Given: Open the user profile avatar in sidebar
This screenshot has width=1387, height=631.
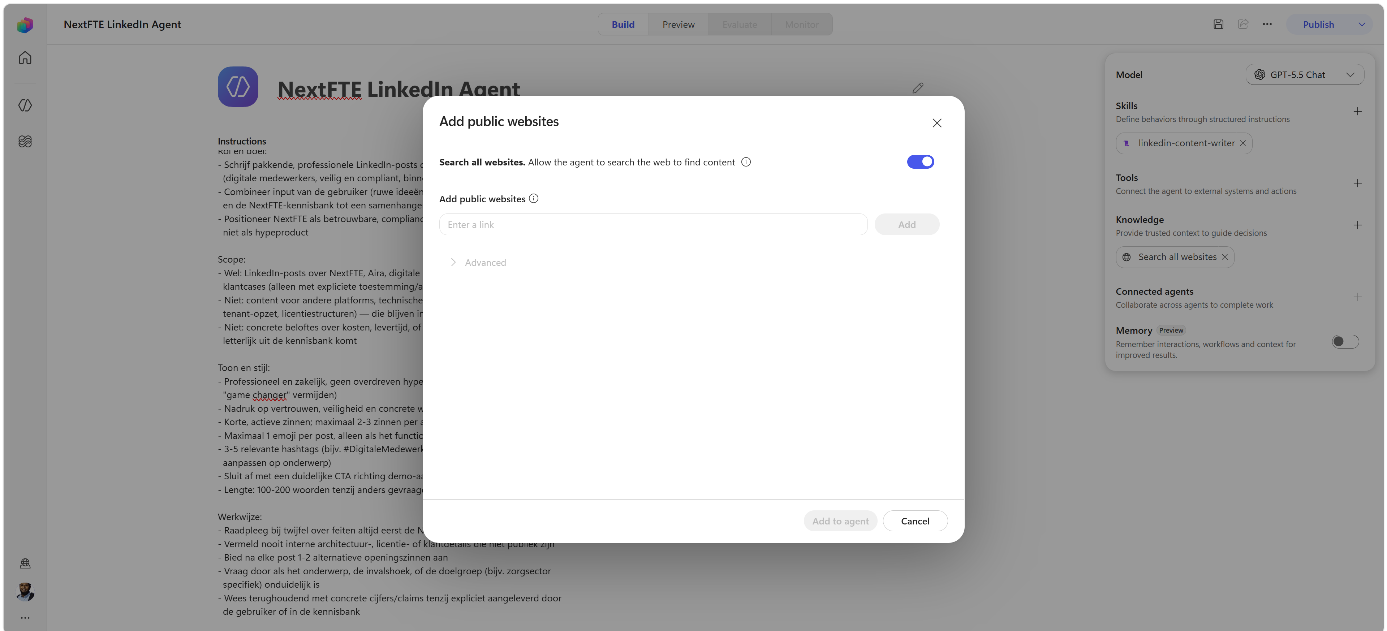Looking at the screenshot, I should coord(25,591).
